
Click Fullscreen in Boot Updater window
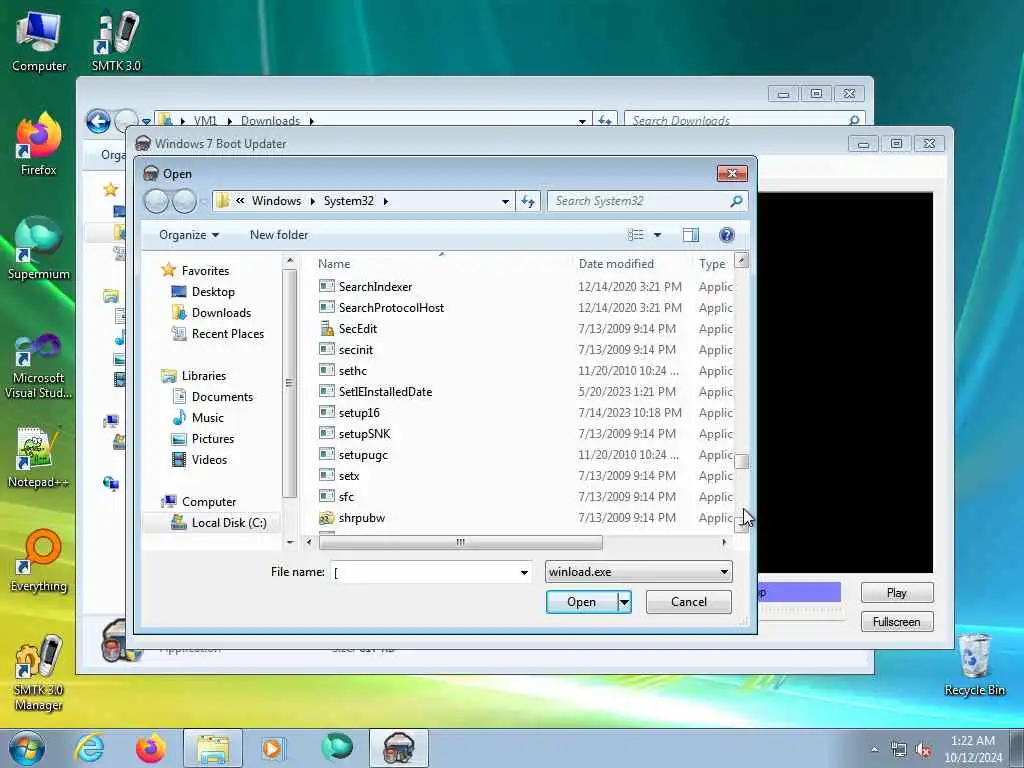point(897,622)
